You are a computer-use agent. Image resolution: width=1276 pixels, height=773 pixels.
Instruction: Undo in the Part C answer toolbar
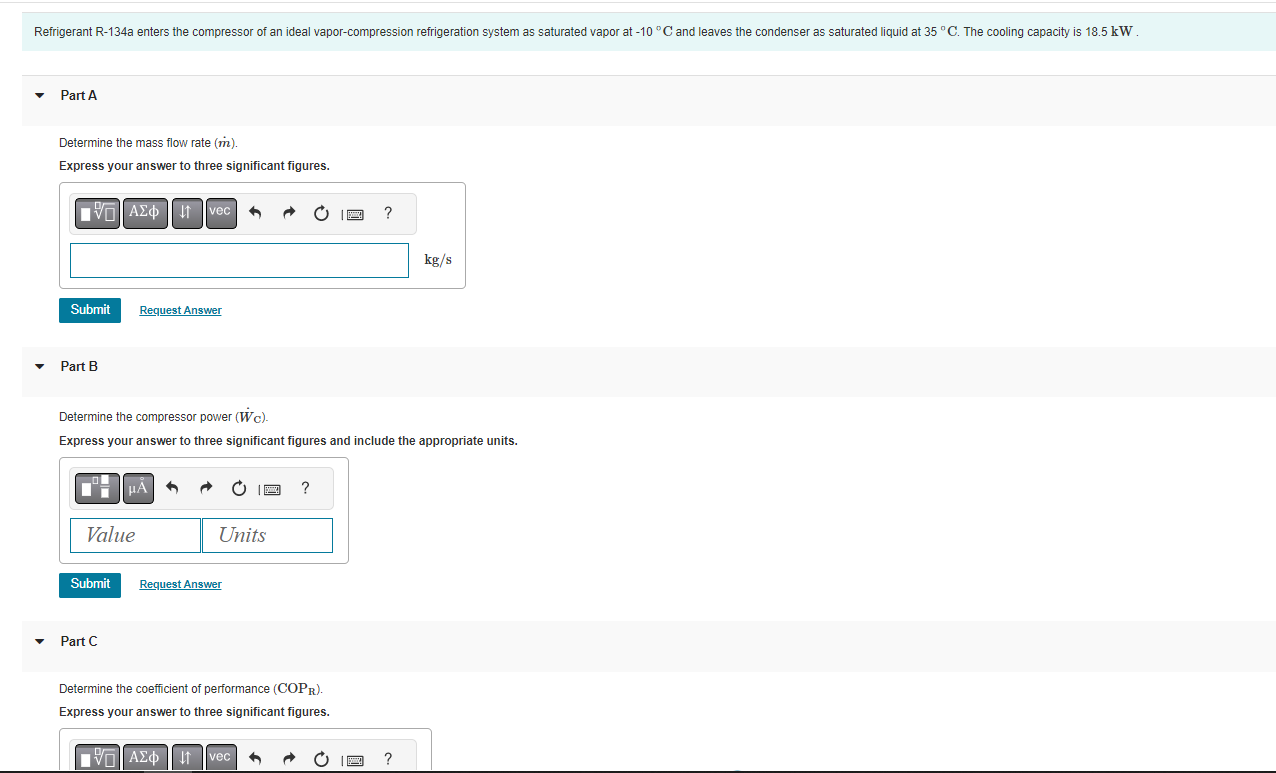click(x=255, y=759)
